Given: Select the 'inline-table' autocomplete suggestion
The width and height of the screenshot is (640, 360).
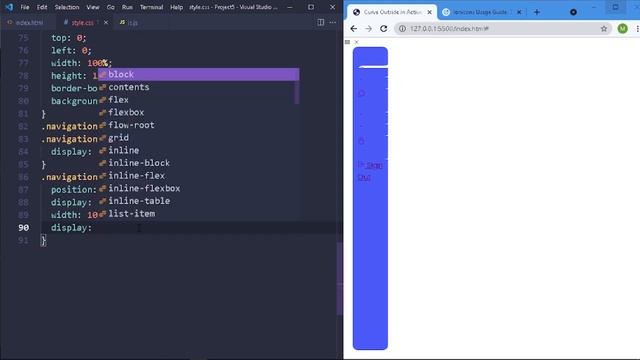Looking at the screenshot, I should (198, 201).
